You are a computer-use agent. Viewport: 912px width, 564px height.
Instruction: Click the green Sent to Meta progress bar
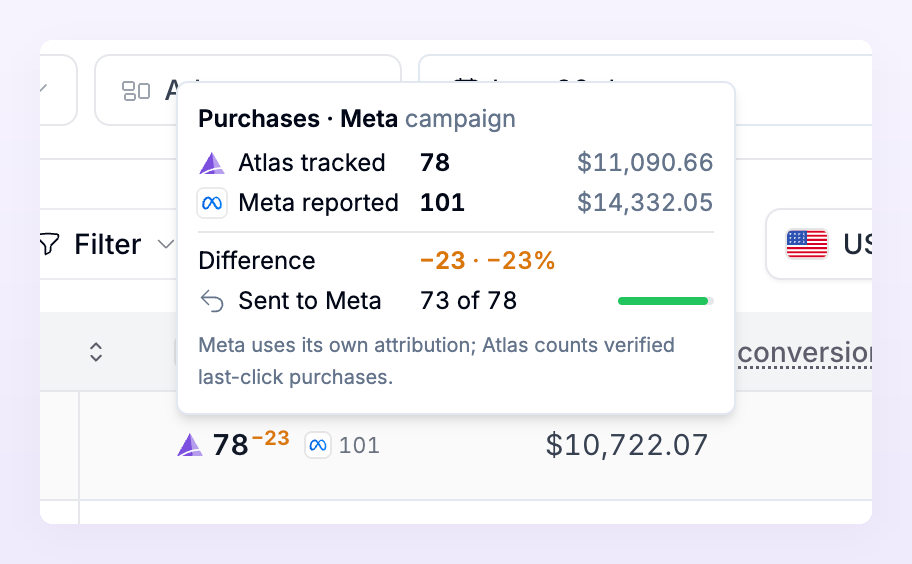[665, 301]
